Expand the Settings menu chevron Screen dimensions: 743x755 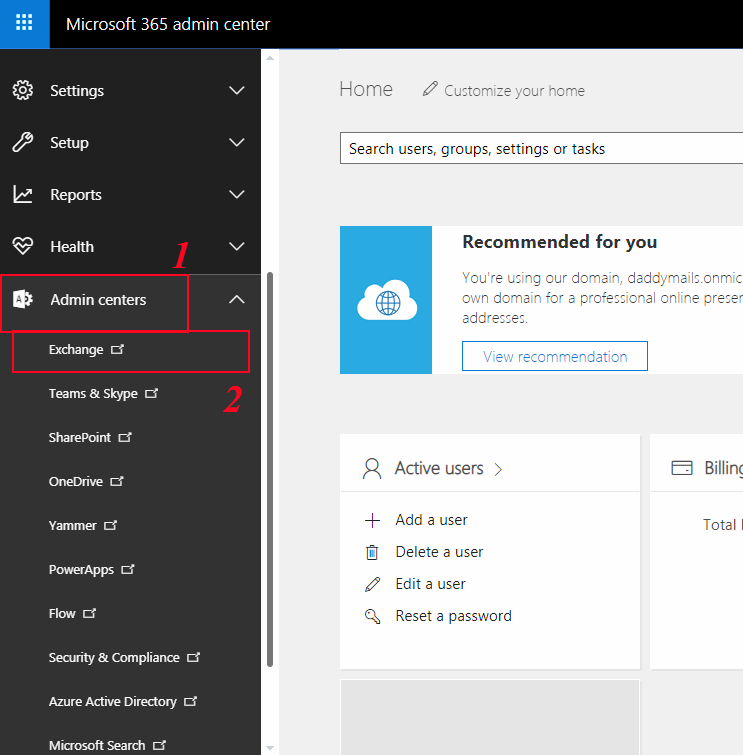(236, 91)
